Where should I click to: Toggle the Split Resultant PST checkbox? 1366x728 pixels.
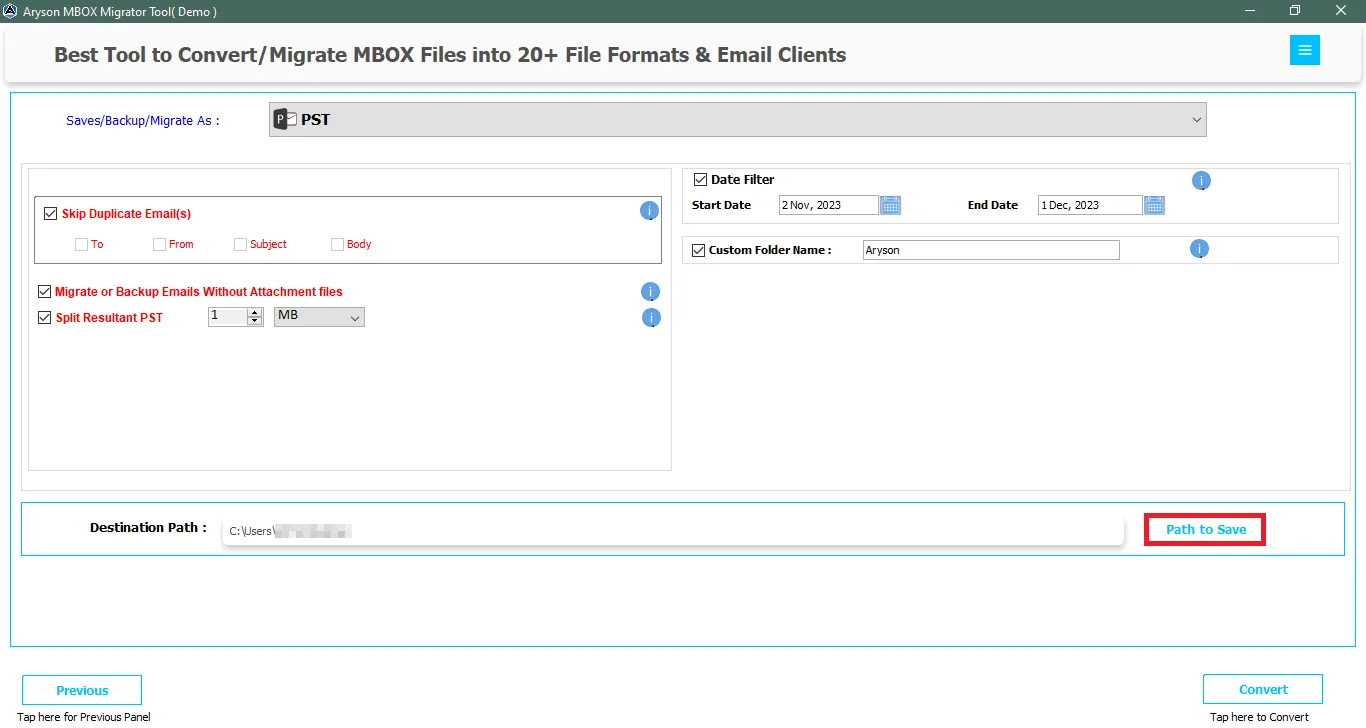pyautogui.click(x=44, y=318)
